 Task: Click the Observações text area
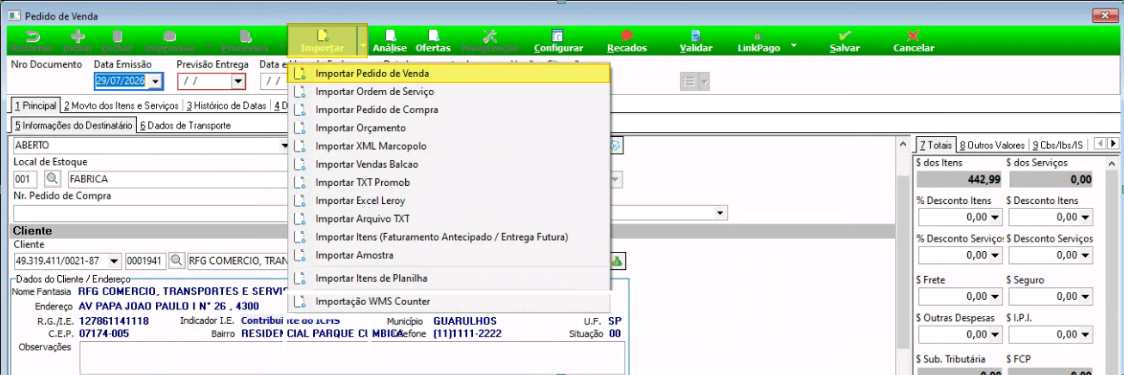click(x=352, y=357)
